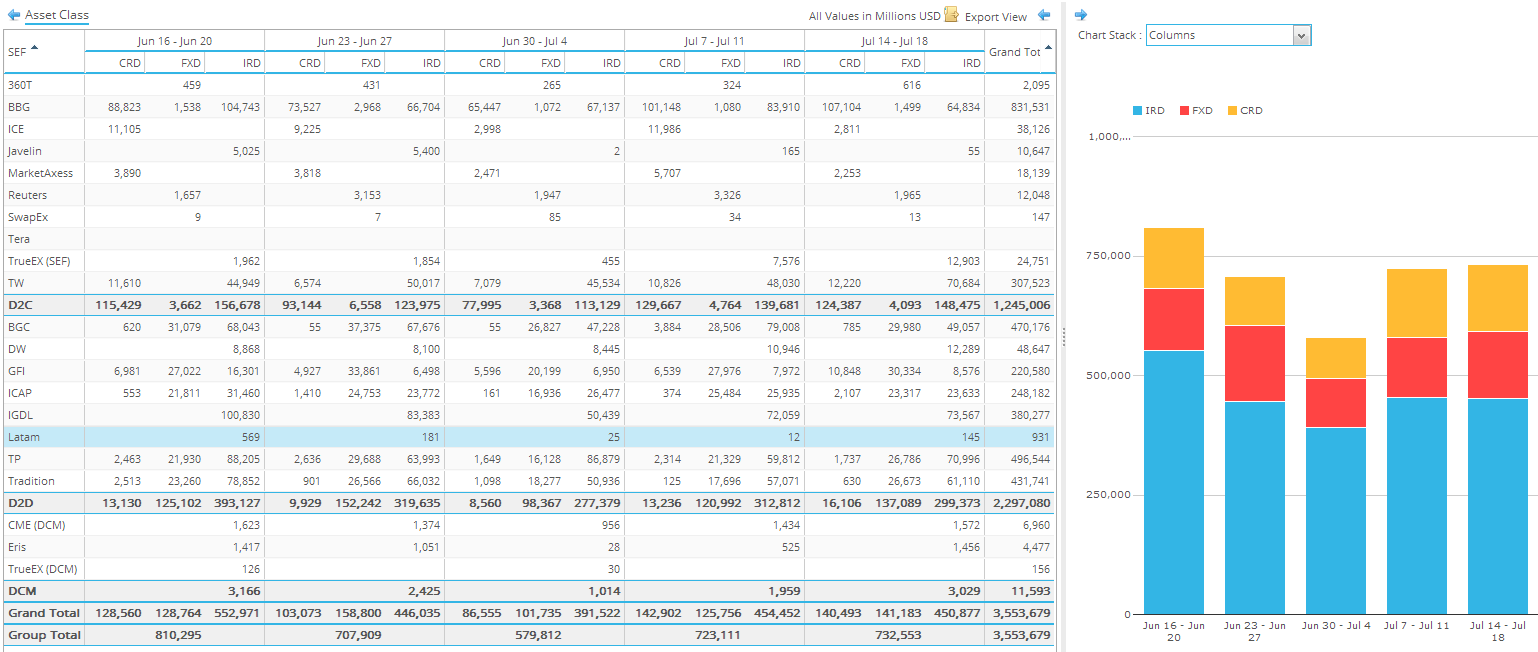Select the Jun 30 - Jul 4 column header
This screenshot has height=652, width=1538.
[535, 41]
